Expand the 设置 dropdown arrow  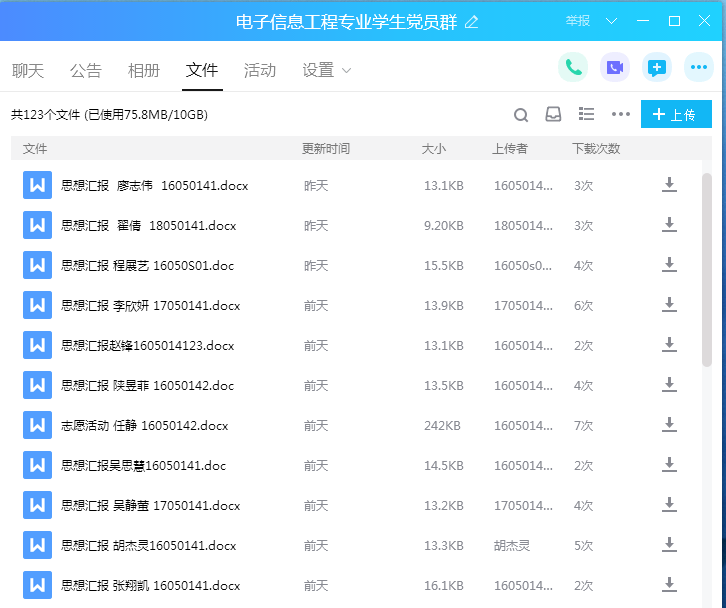pos(347,71)
